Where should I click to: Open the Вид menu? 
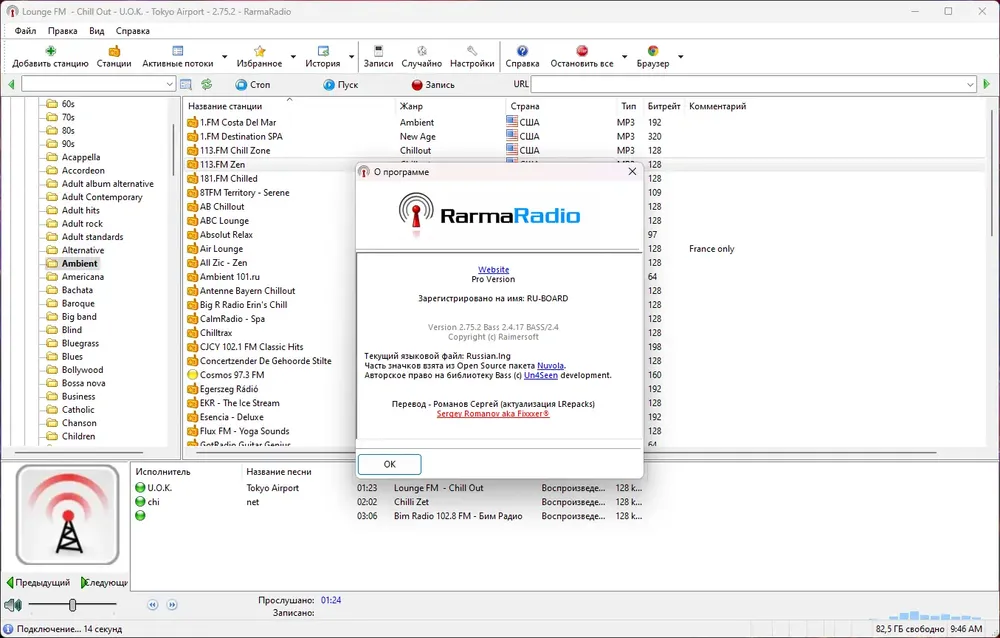tap(96, 31)
